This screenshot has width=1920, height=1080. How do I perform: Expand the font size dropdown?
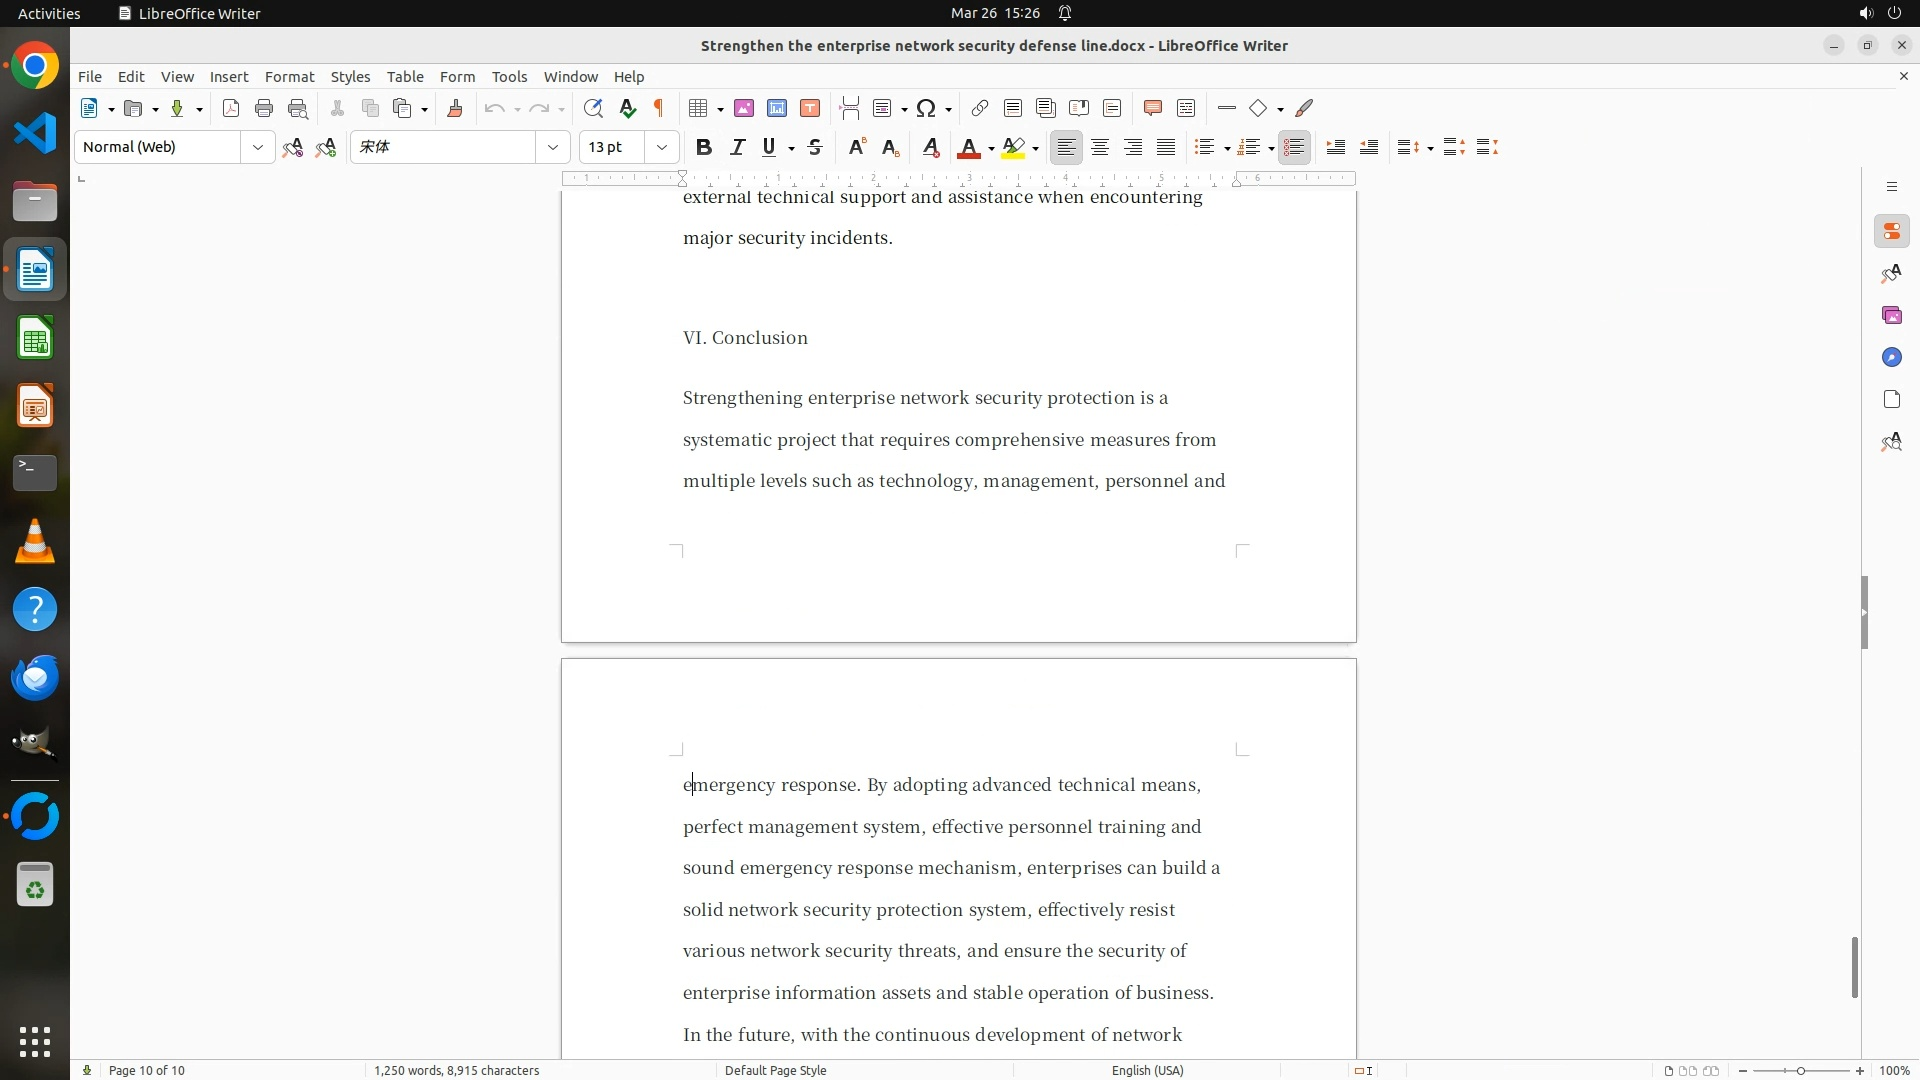tap(662, 148)
